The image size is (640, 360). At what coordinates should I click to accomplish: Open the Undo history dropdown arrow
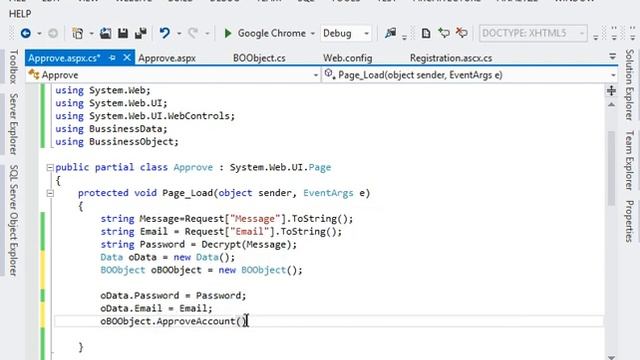[179, 33]
